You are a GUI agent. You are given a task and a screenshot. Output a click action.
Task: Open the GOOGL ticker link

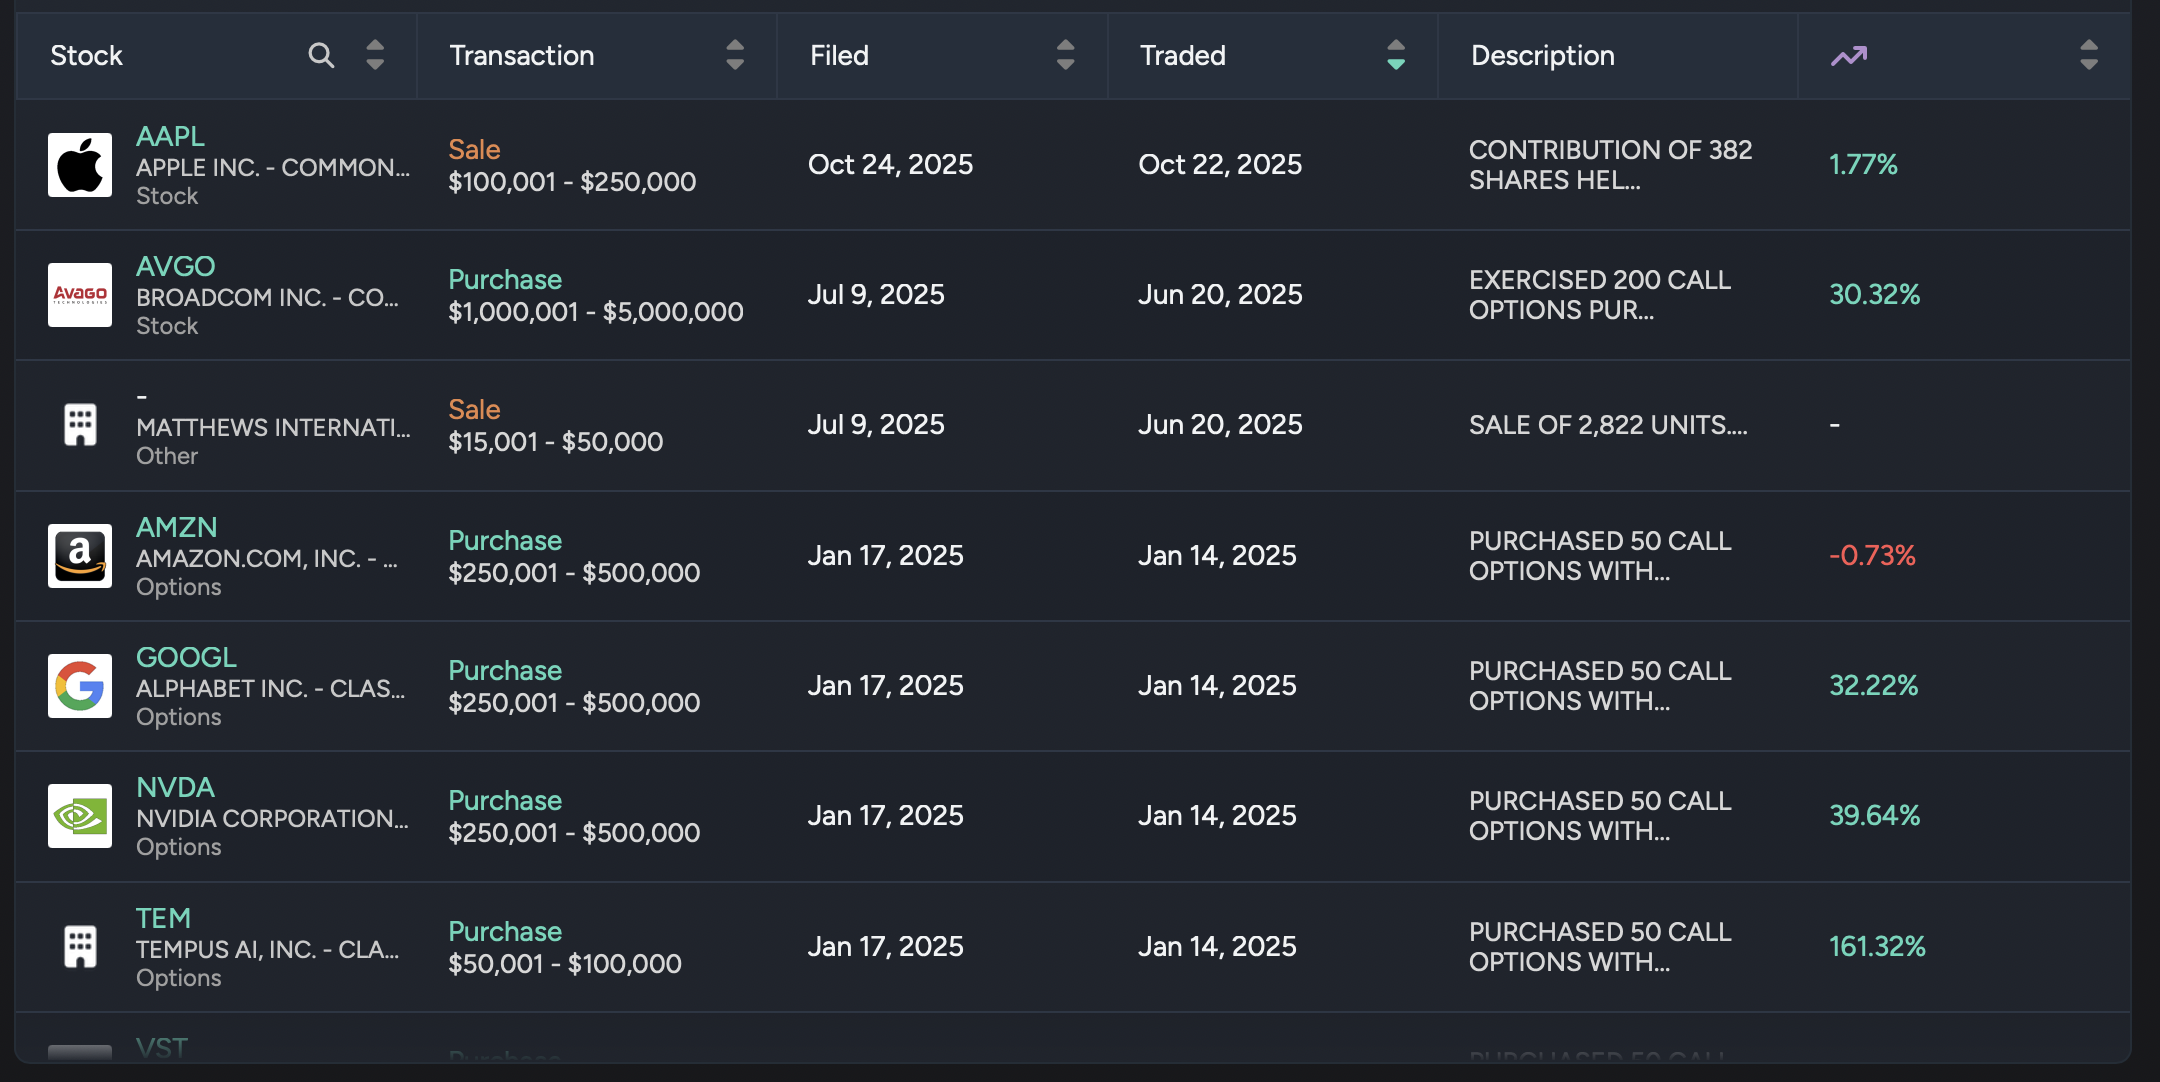(186, 657)
